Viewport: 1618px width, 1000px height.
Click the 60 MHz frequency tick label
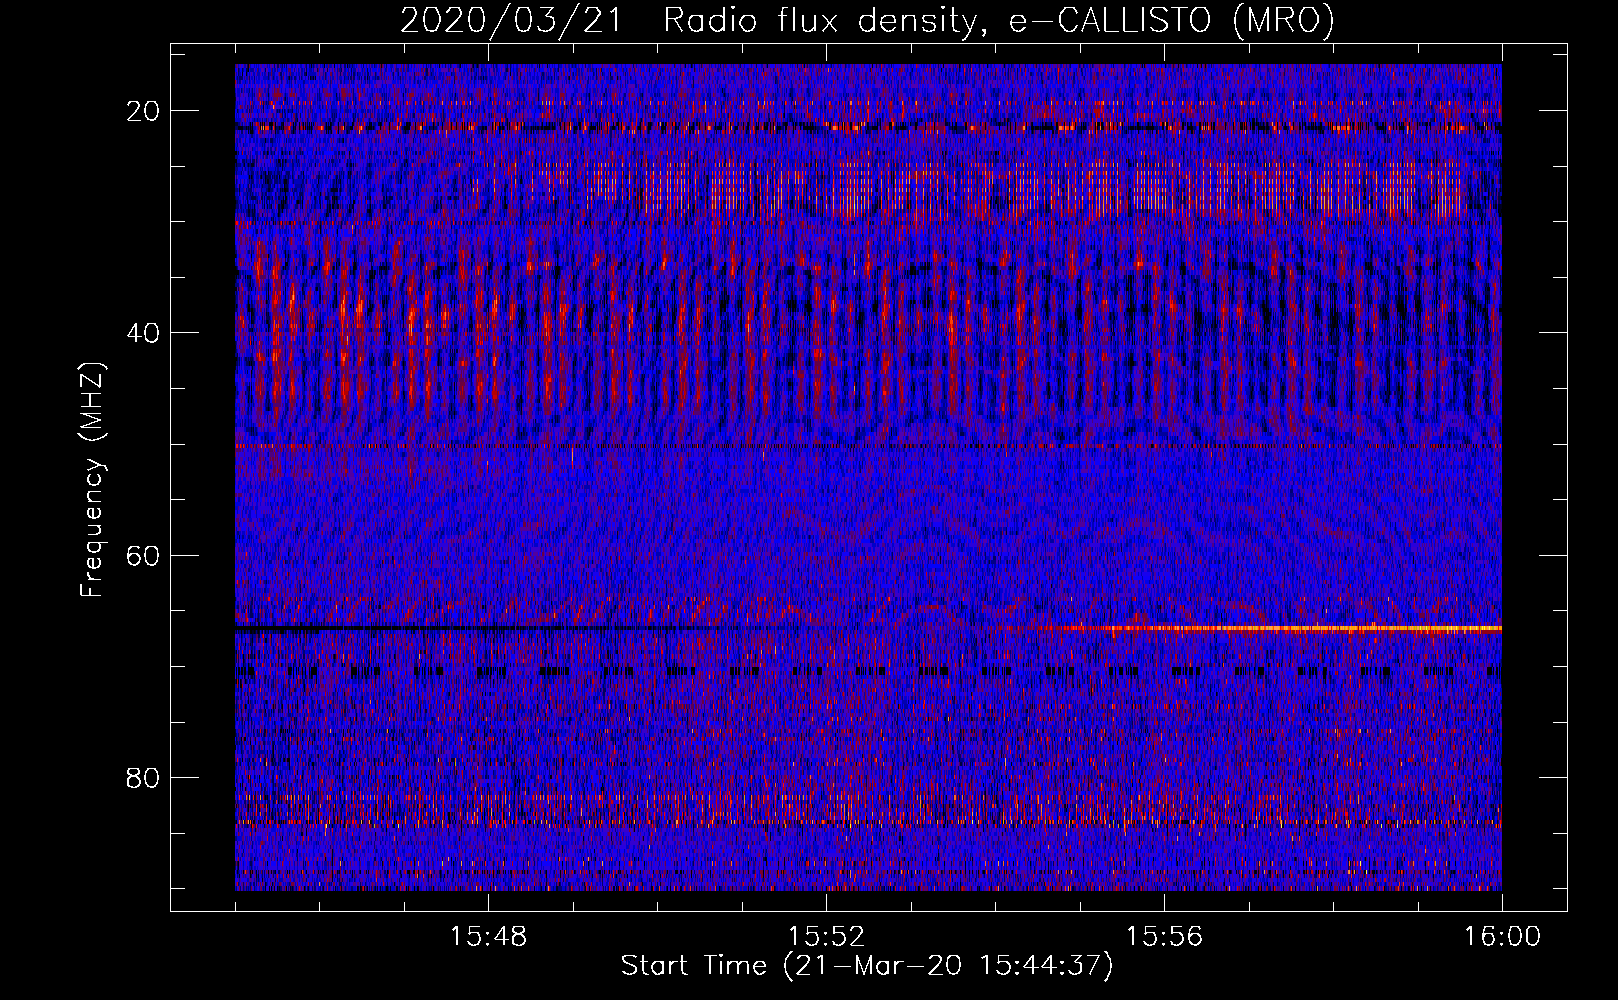144,555
